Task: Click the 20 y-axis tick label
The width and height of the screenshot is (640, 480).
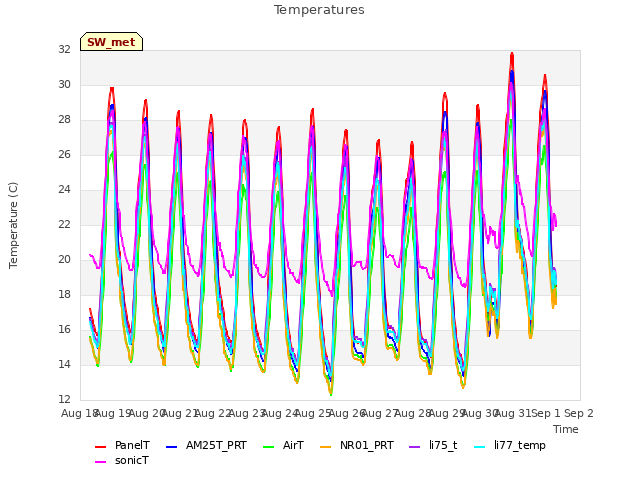Action: [64, 260]
